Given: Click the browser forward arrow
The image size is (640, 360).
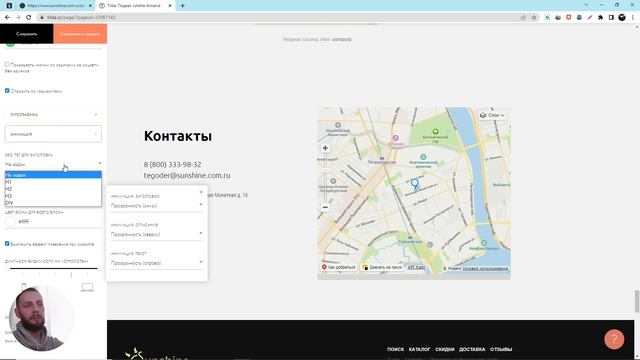Looking at the screenshot, I should (x=18, y=17).
